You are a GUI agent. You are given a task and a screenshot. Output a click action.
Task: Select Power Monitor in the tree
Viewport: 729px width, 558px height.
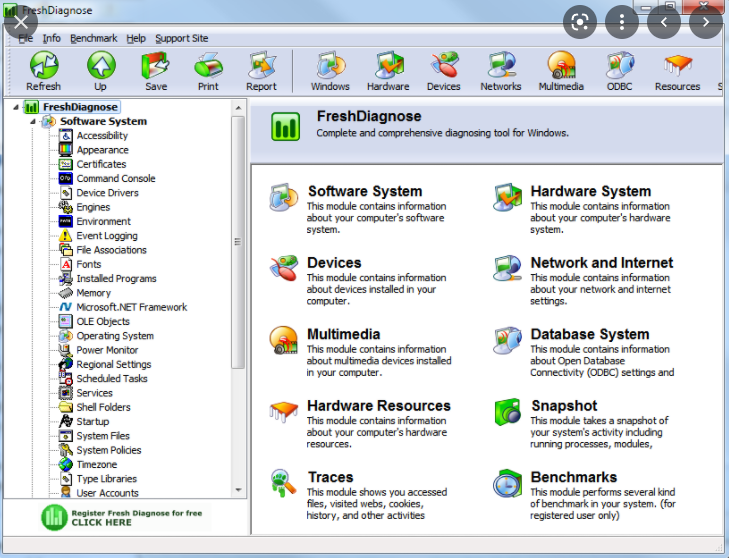107,350
